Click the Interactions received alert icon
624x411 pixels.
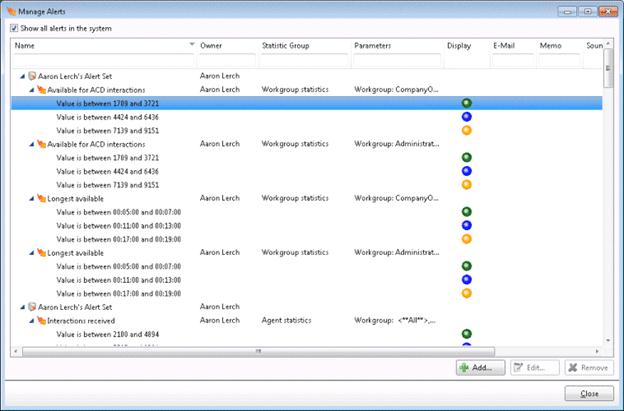[41, 320]
